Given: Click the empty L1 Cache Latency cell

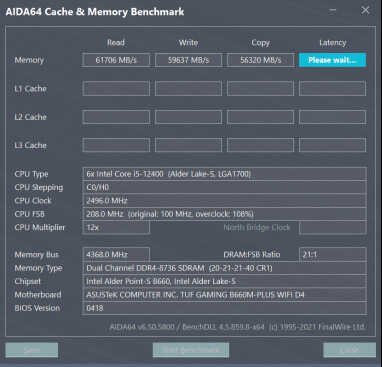Looking at the screenshot, I should pos(332,89).
